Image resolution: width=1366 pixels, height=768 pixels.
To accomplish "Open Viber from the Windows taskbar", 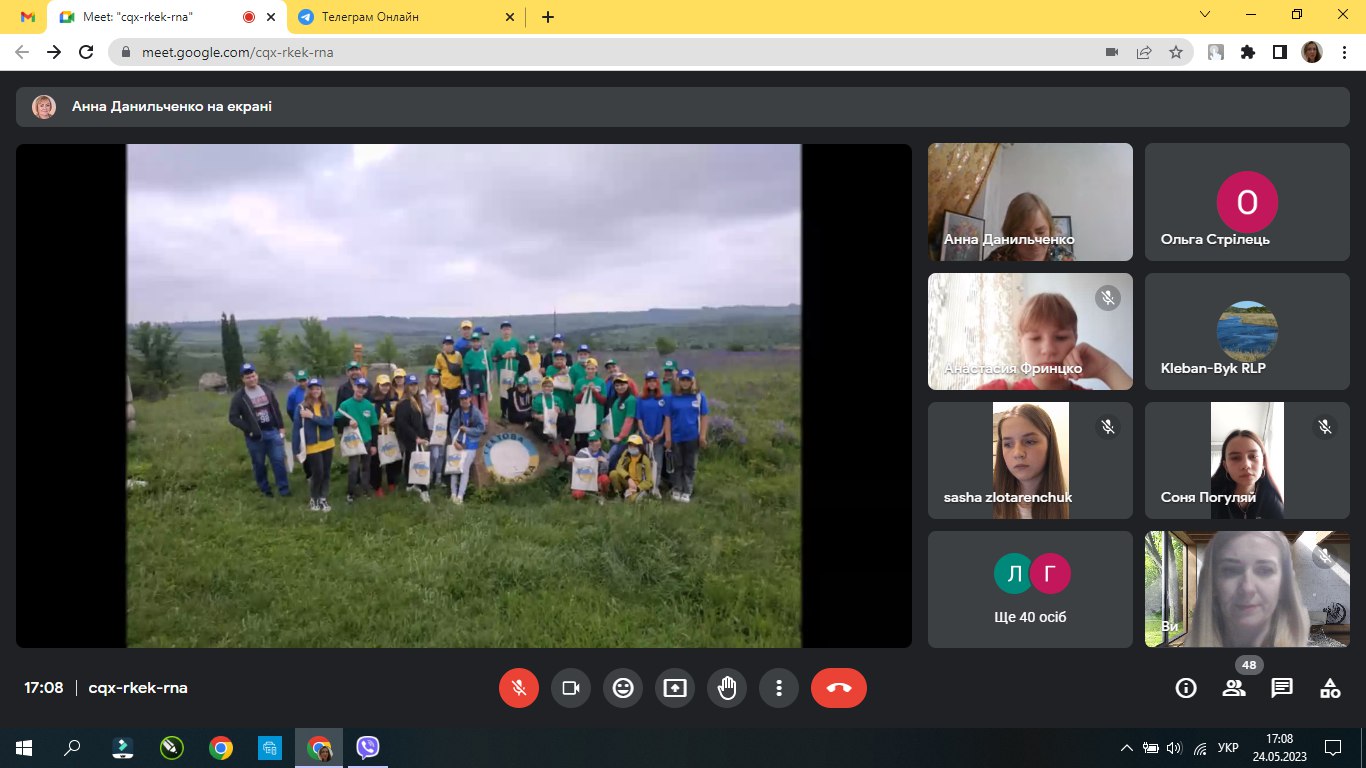I will pos(368,747).
